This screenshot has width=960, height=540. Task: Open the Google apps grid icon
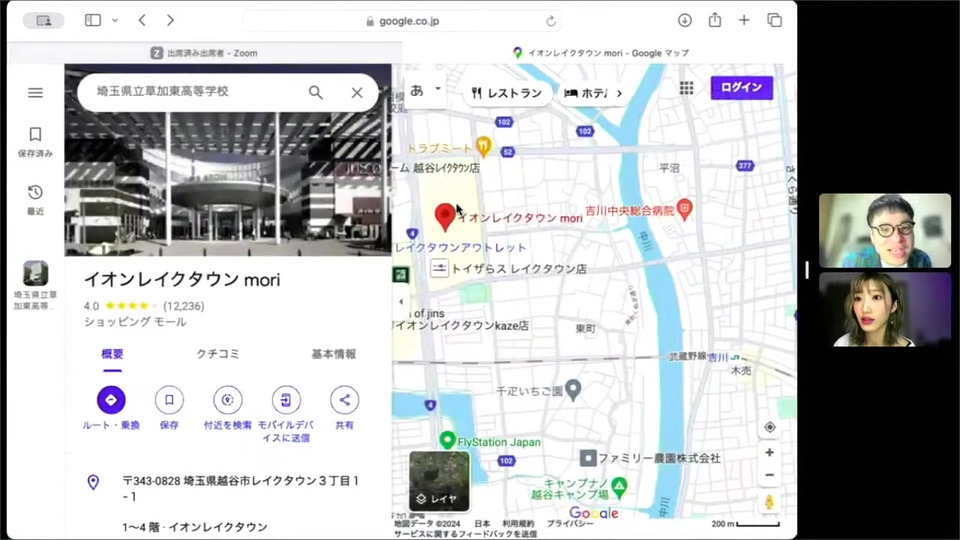(x=686, y=88)
